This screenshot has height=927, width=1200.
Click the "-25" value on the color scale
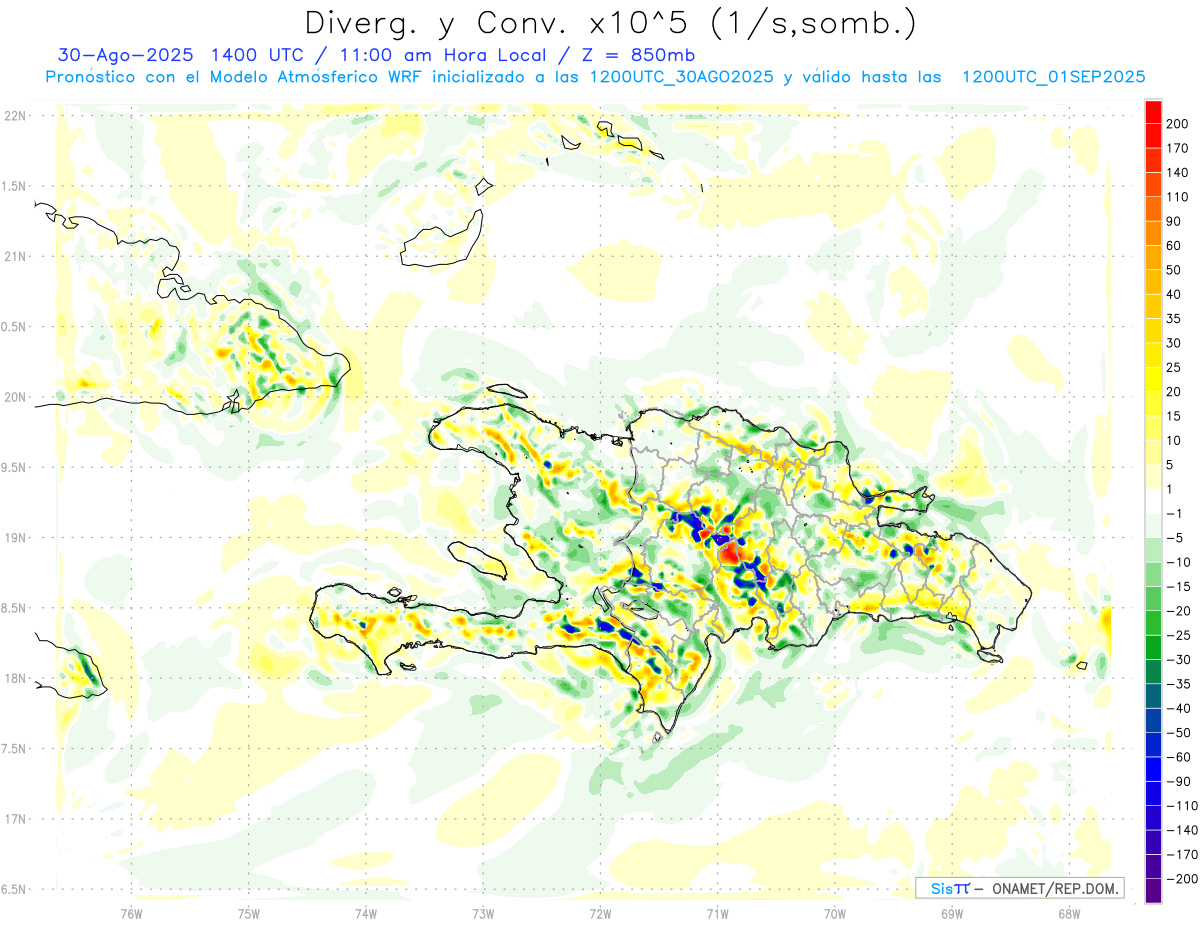coord(1177,635)
